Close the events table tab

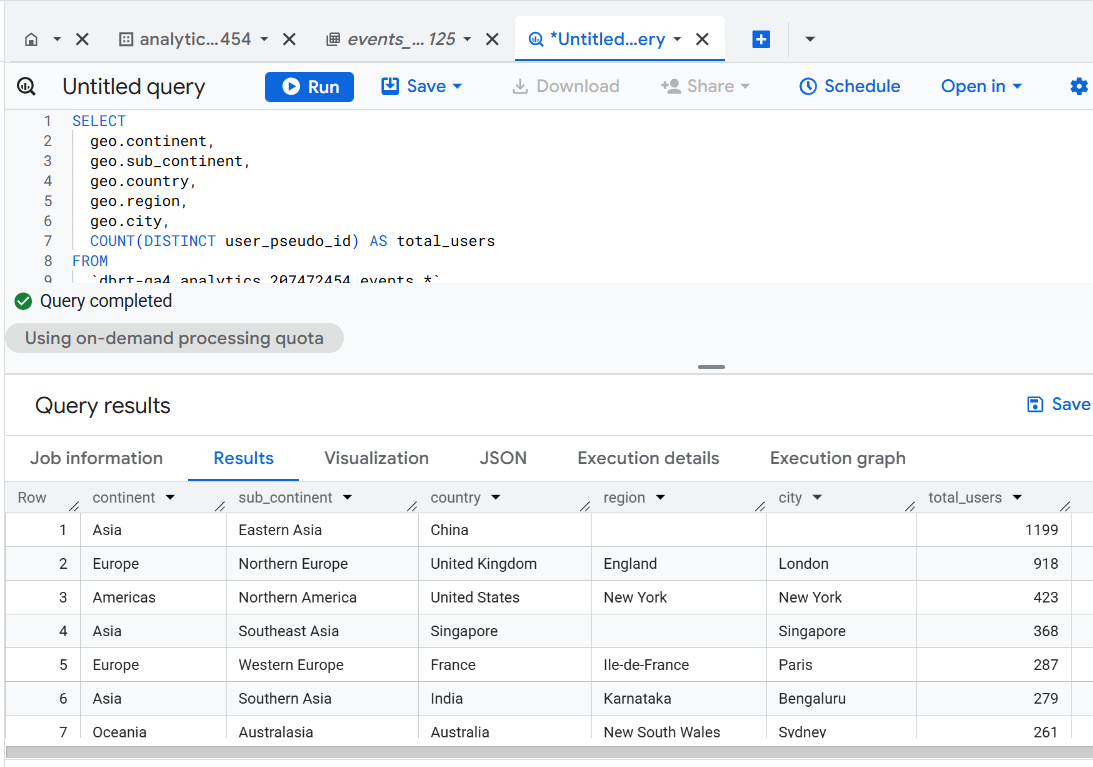tap(492, 39)
